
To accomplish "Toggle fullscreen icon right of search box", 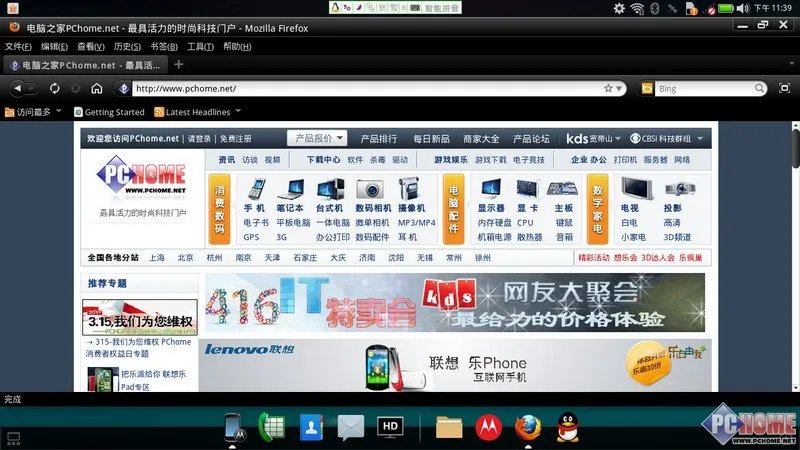I will click(784, 88).
